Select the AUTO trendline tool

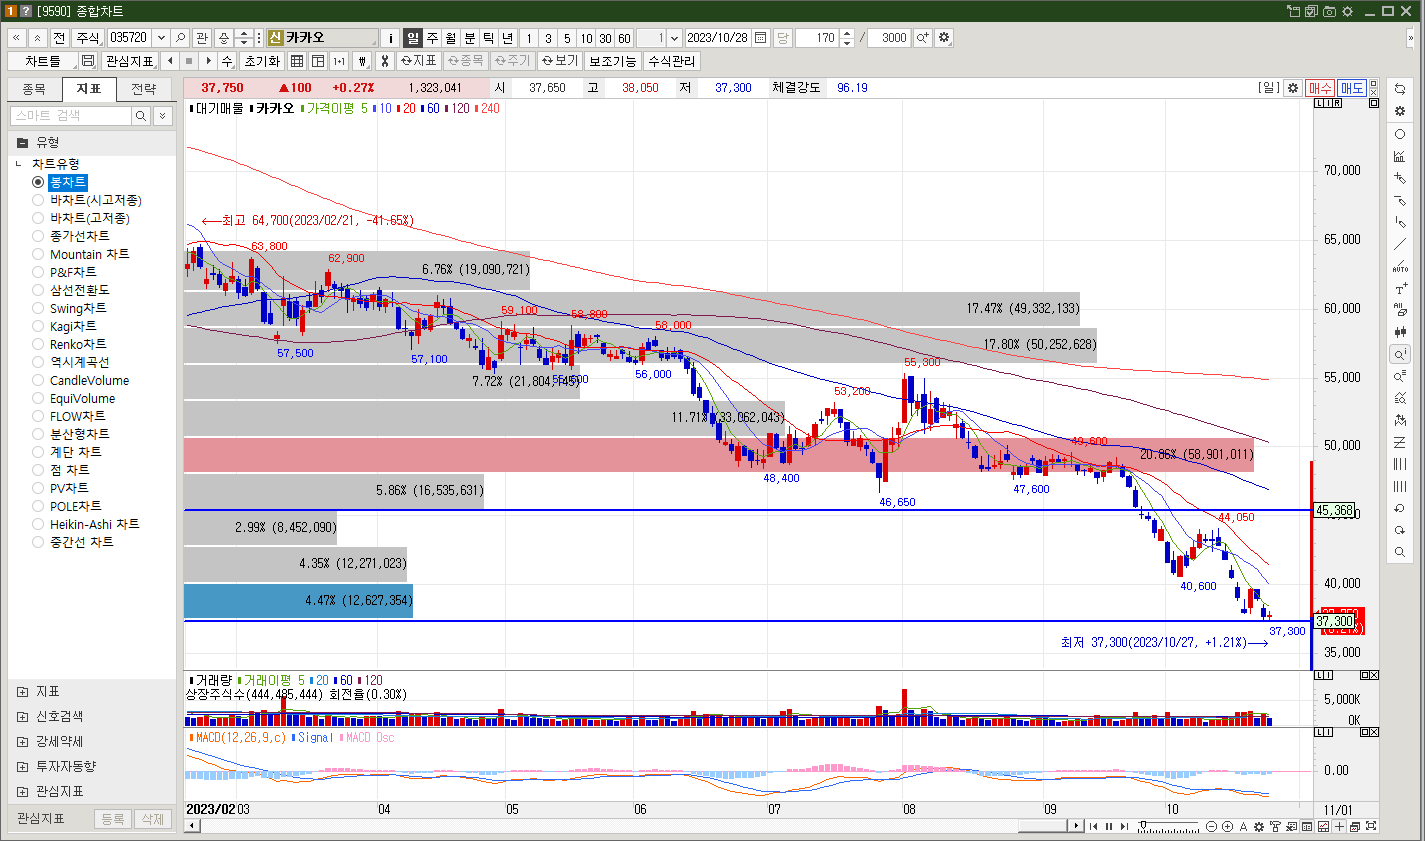click(x=1400, y=266)
